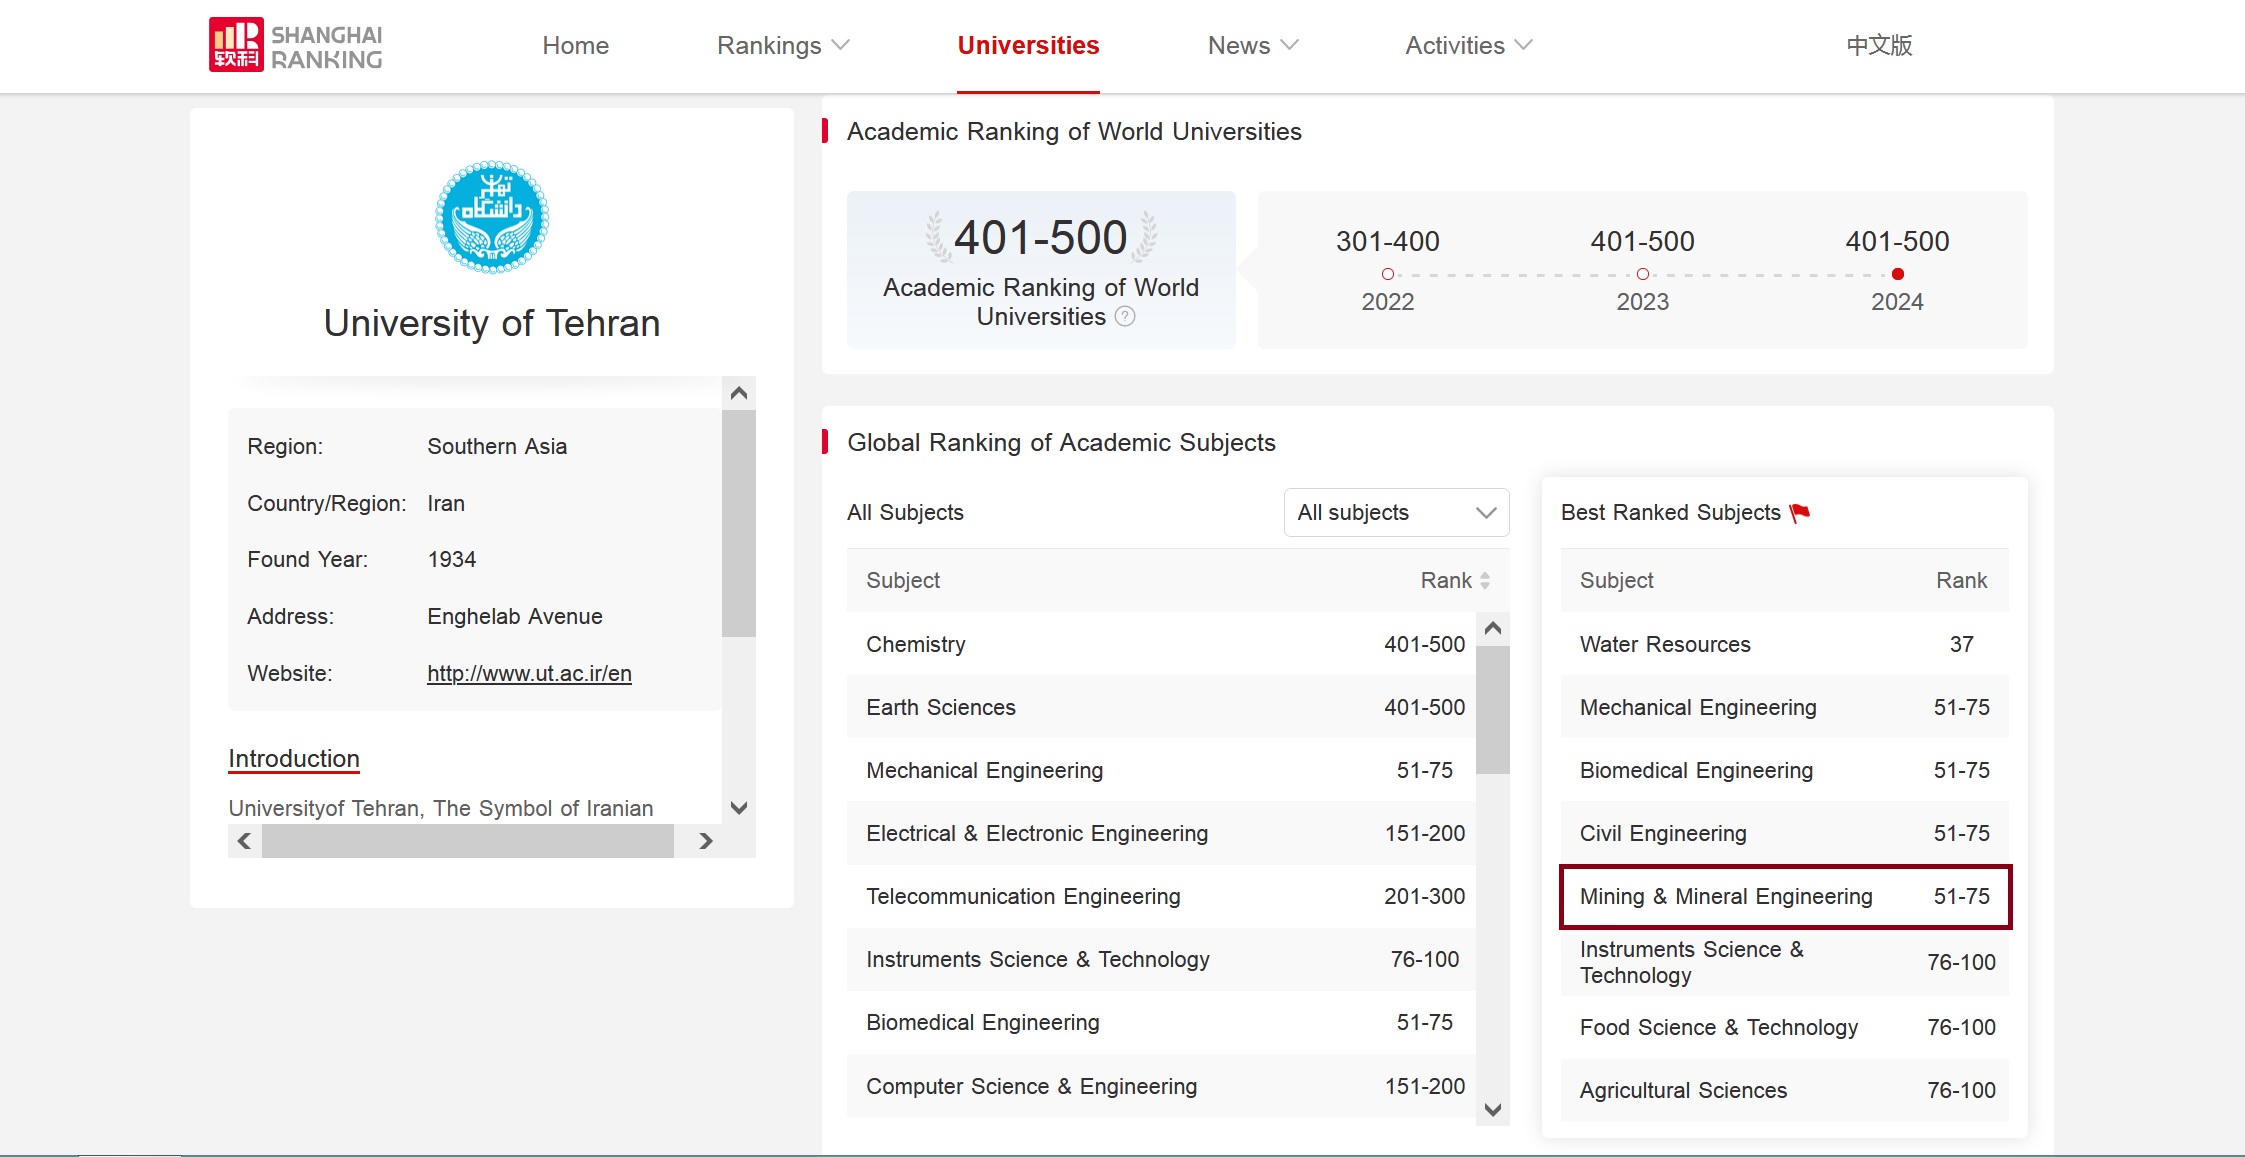This screenshot has width=2245, height=1157.
Task: Click the Computer Science & Engineering row
Action: pos(1161,1086)
